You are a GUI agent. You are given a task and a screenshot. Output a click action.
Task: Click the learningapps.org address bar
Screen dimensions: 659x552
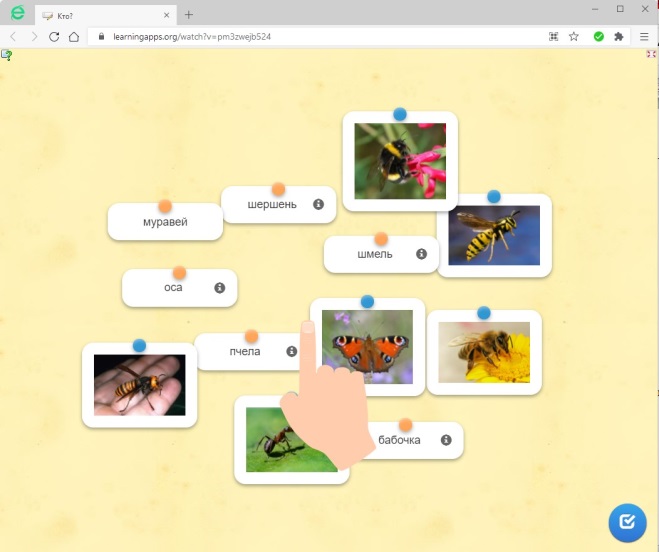tap(315, 37)
